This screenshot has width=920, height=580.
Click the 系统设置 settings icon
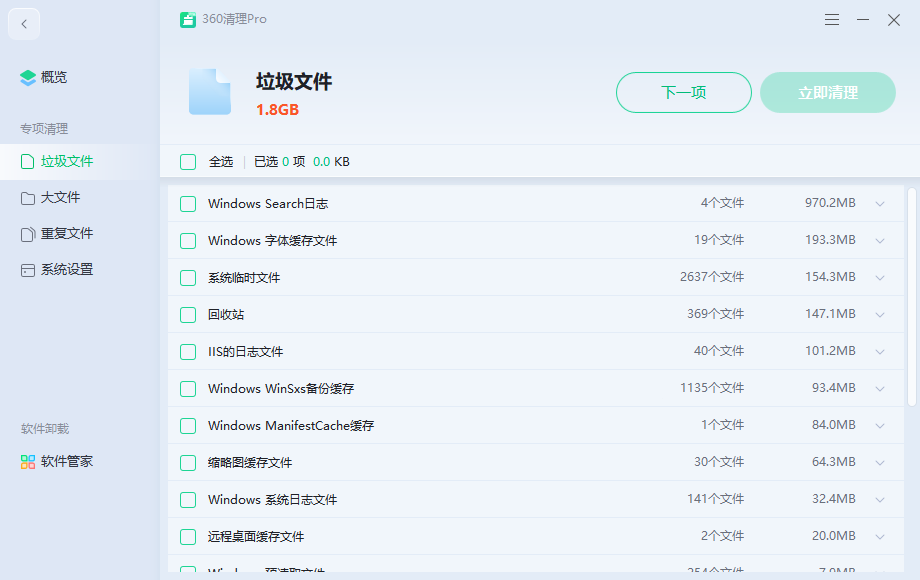pos(28,270)
